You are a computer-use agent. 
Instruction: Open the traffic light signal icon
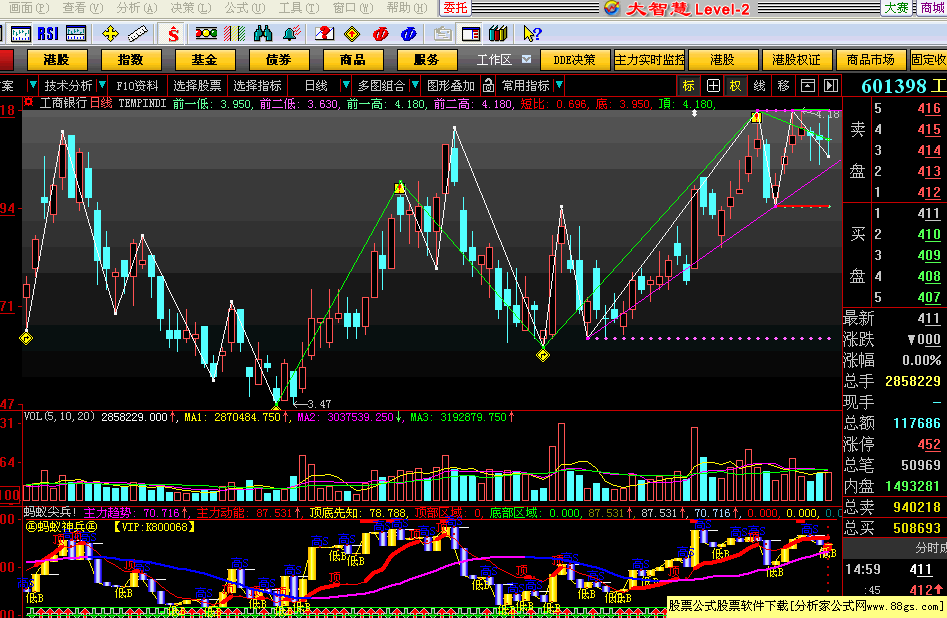point(206,34)
